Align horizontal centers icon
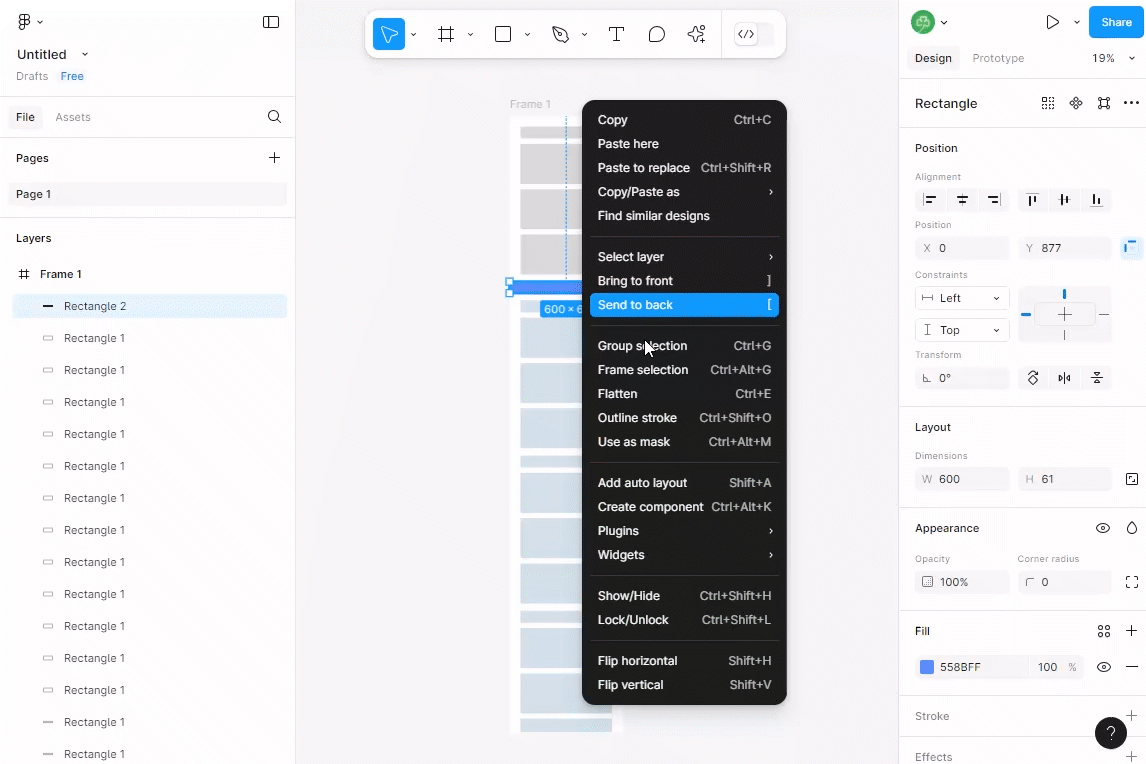Image resolution: width=1146 pixels, height=764 pixels. 962,200
